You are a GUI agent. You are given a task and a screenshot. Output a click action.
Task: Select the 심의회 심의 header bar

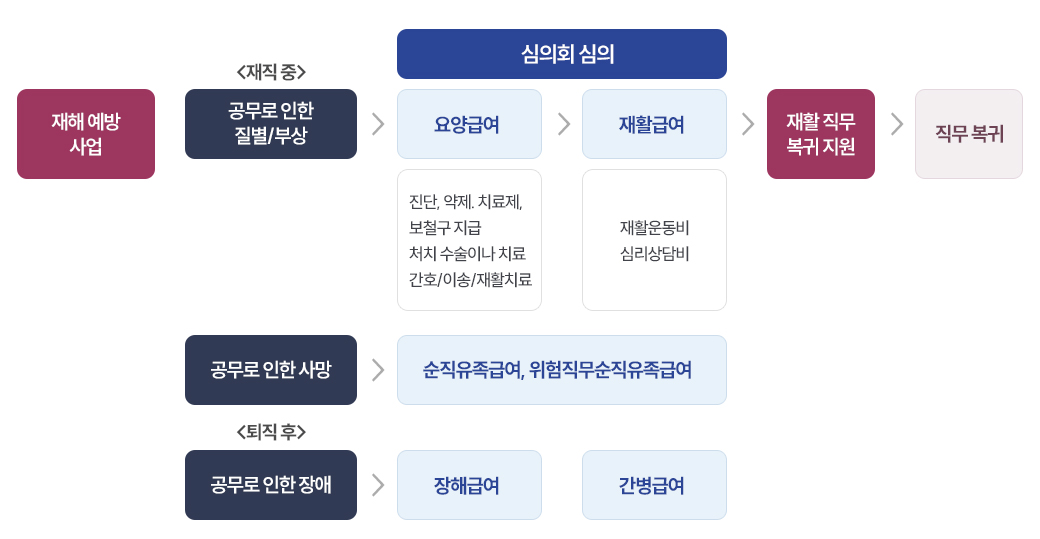coord(562,54)
